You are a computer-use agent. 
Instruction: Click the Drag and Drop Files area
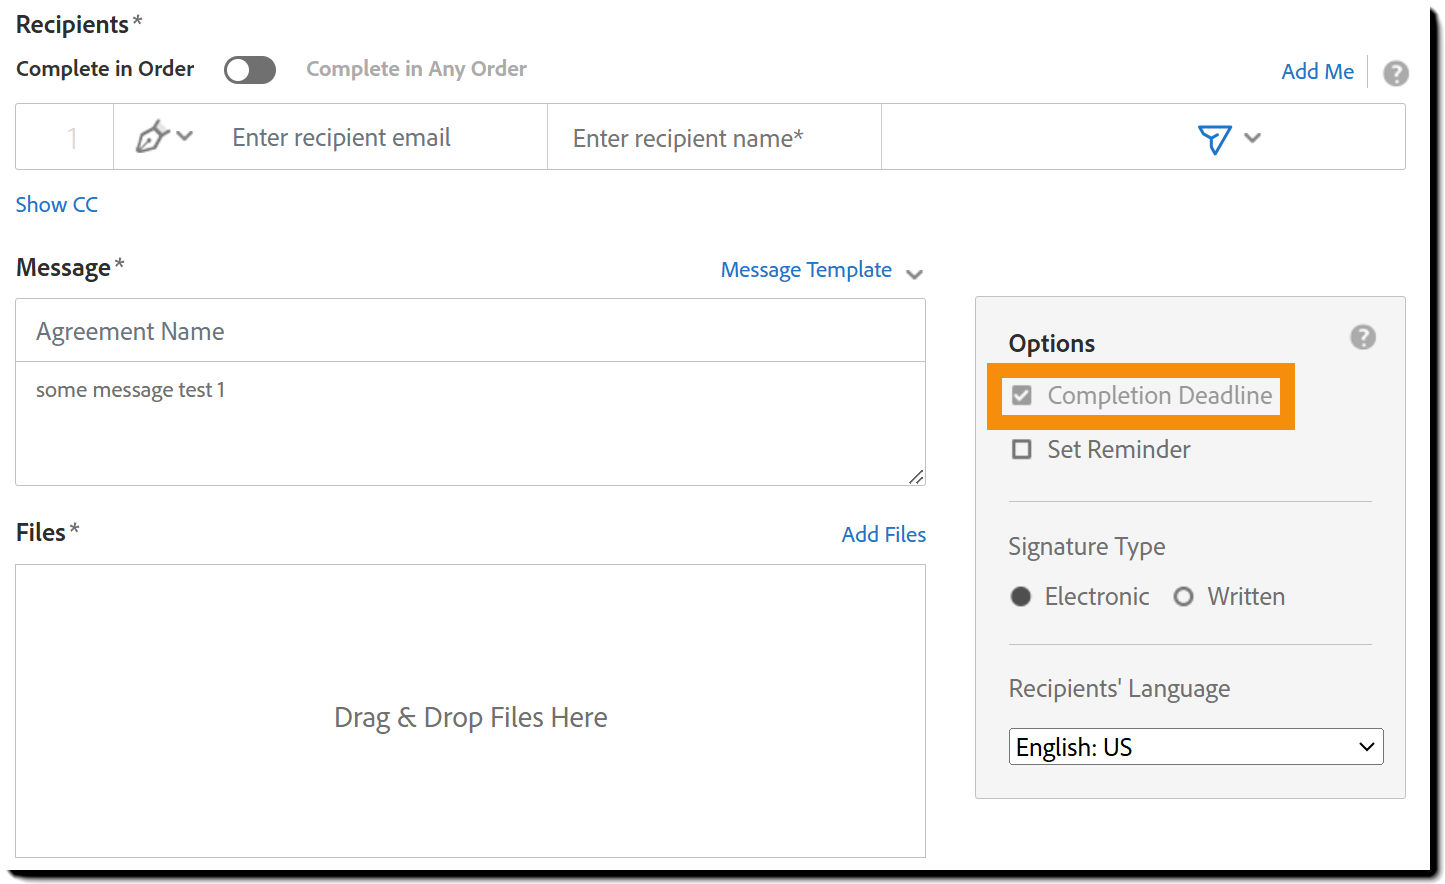pyautogui.click(x=470, y=717)
